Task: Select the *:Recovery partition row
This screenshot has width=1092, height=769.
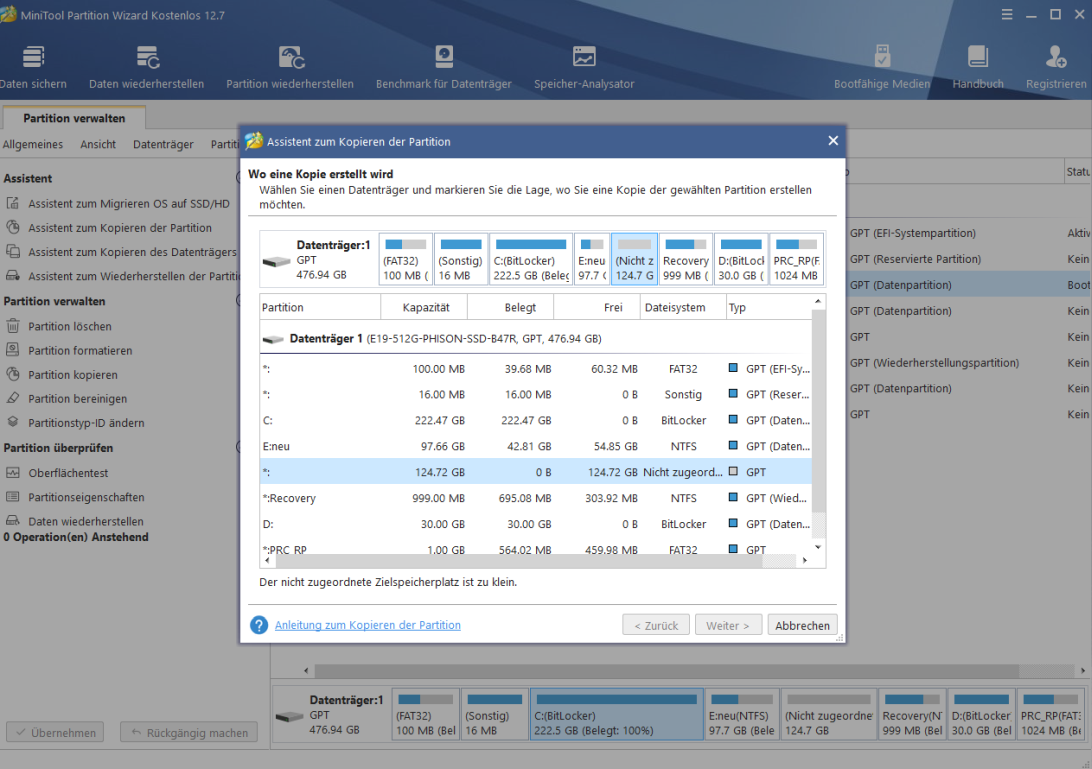Action: click(x=536, y=498)
